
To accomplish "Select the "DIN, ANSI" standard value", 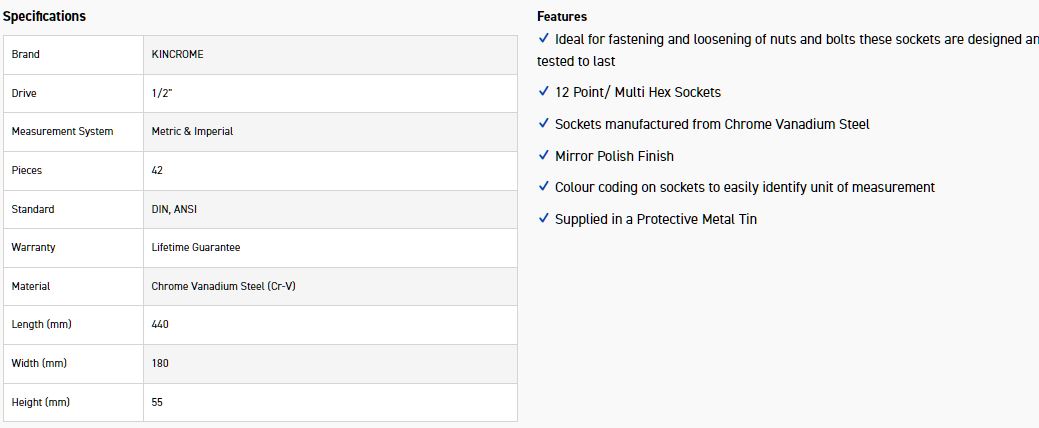I will [x=174, y=209].
